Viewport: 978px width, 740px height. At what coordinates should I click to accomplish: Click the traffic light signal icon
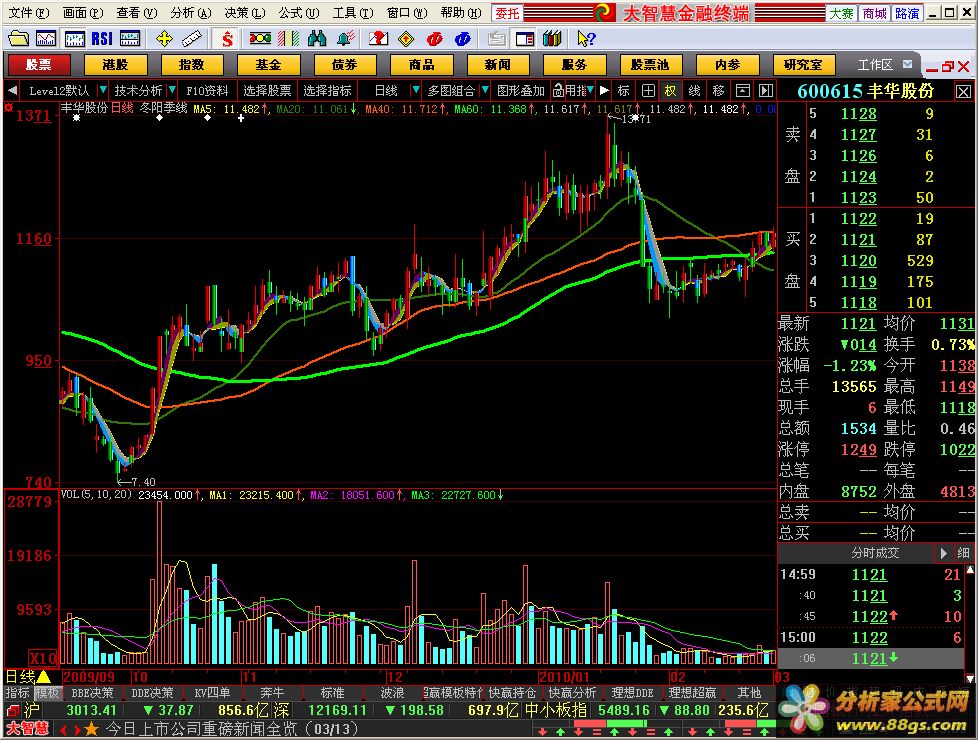[x=259, y=39]
